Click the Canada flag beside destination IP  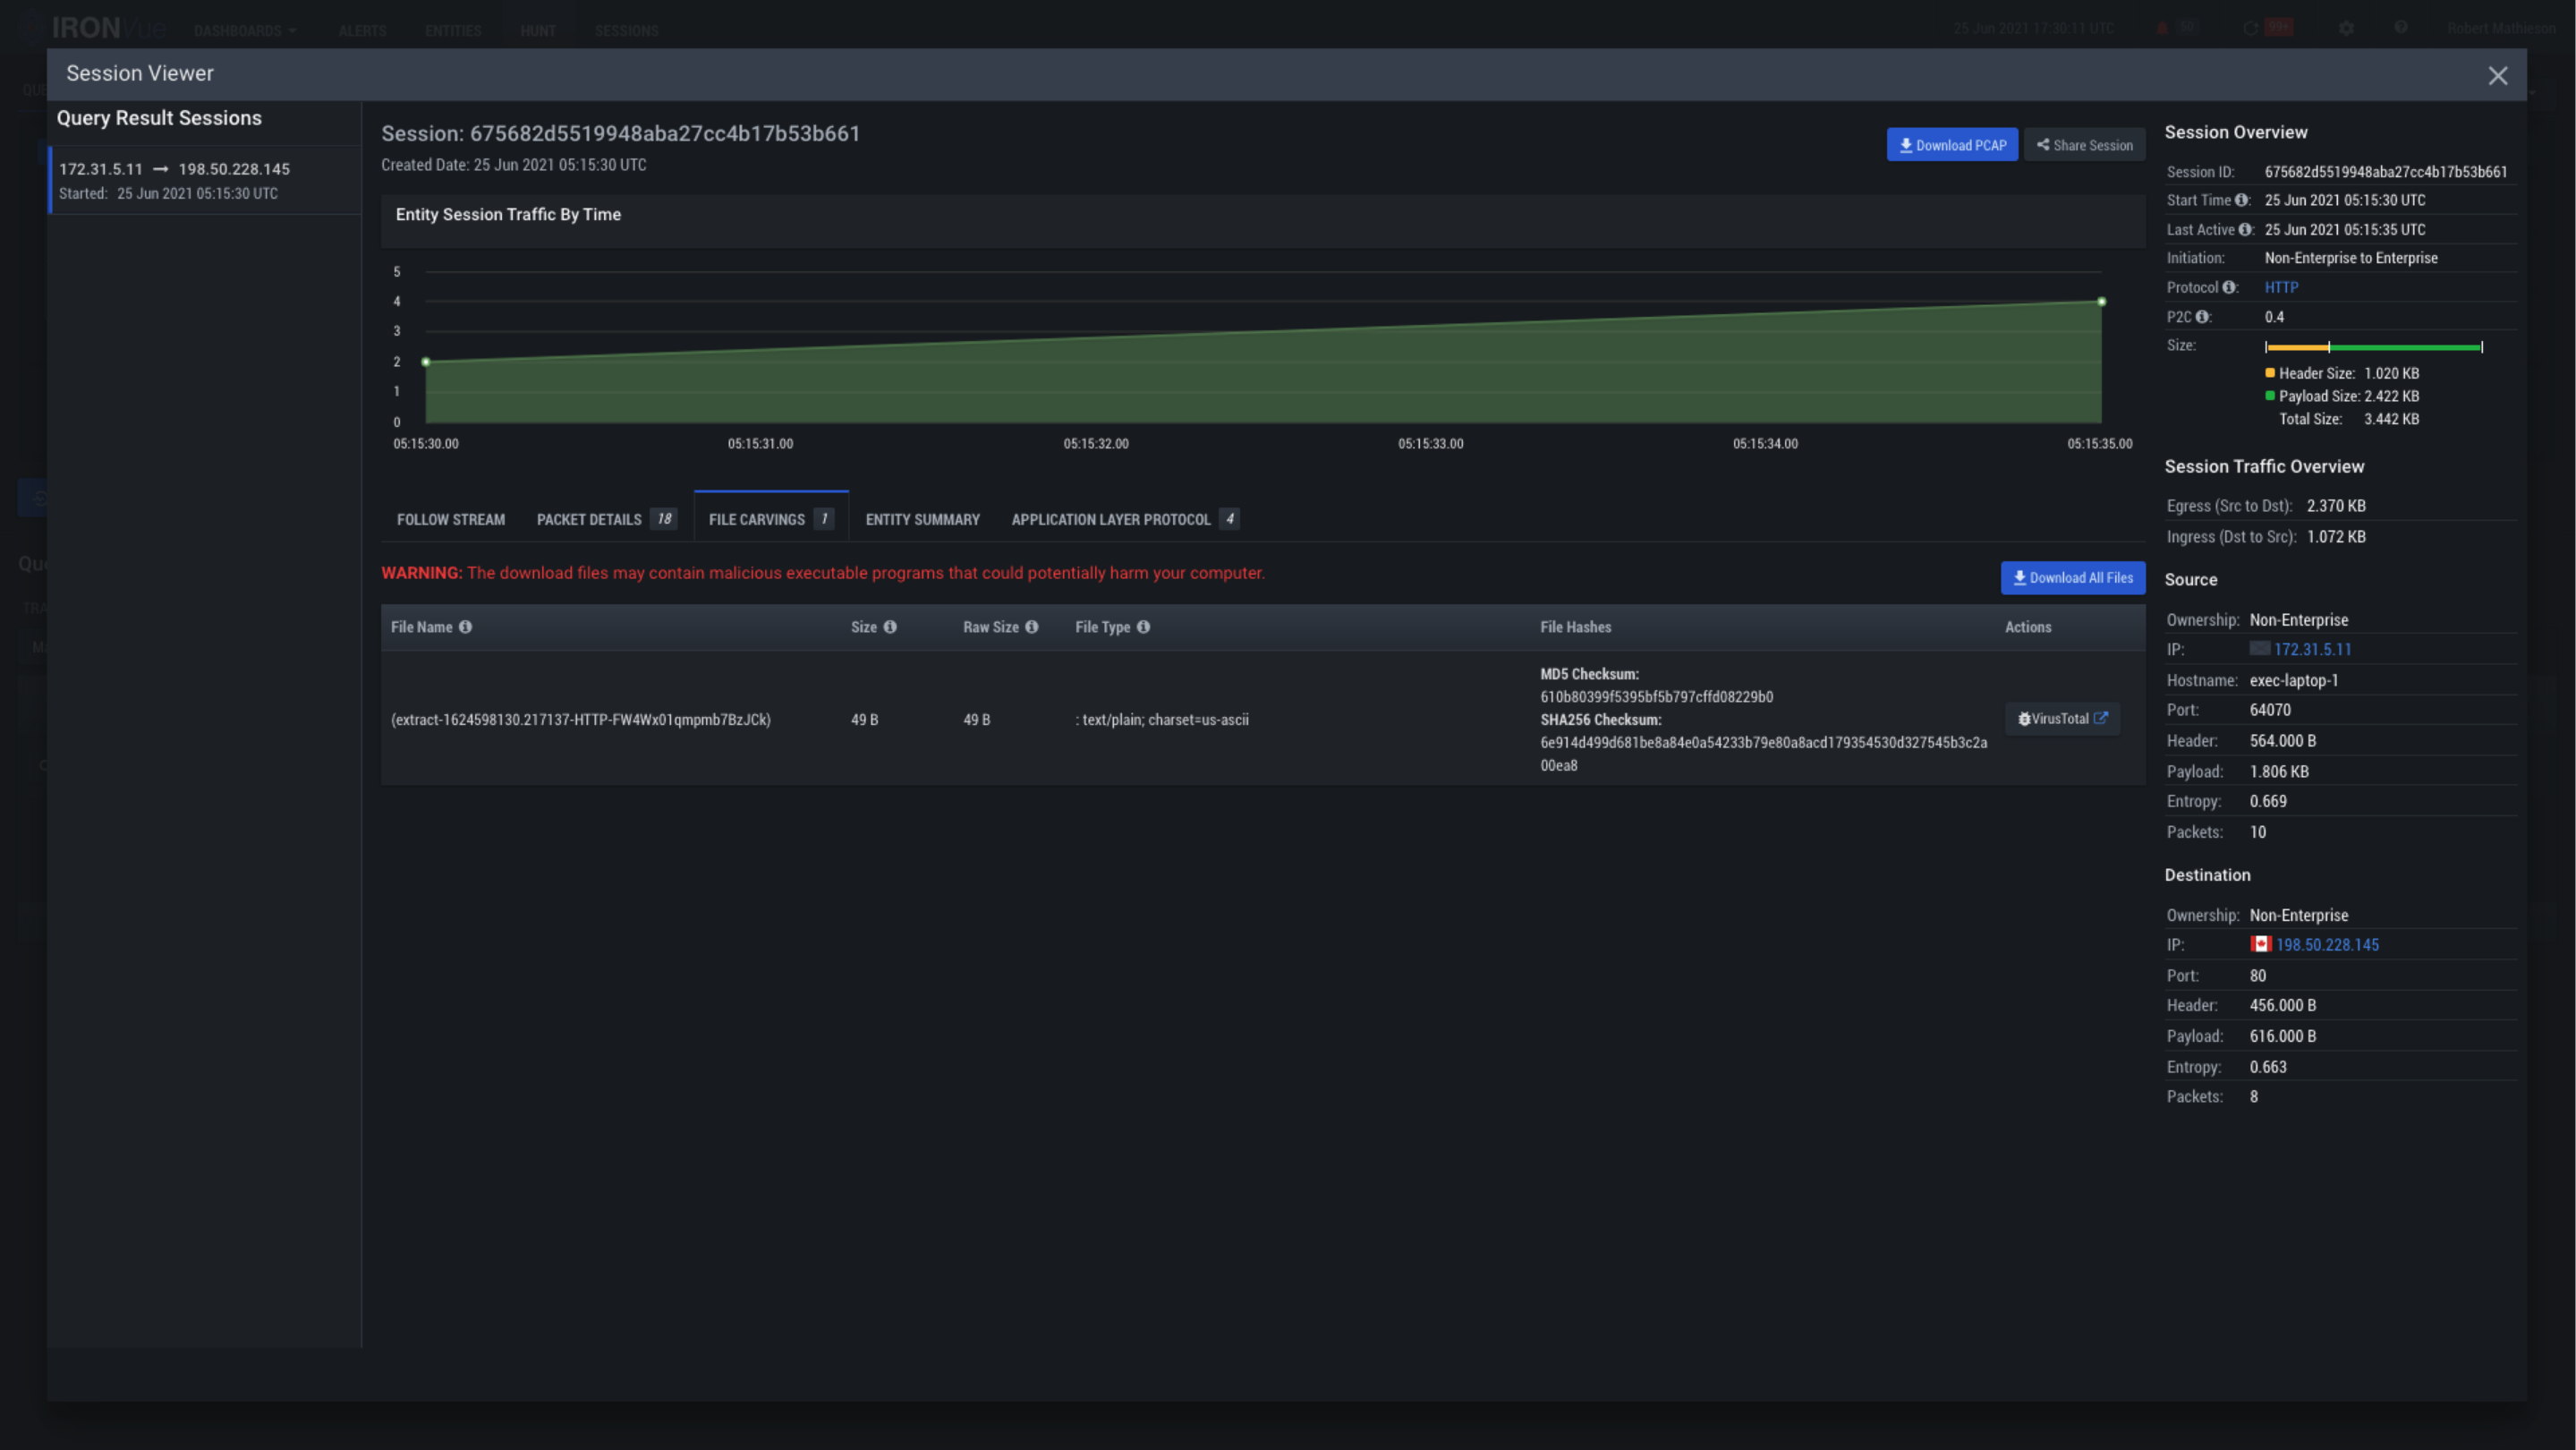[2261, 944]
